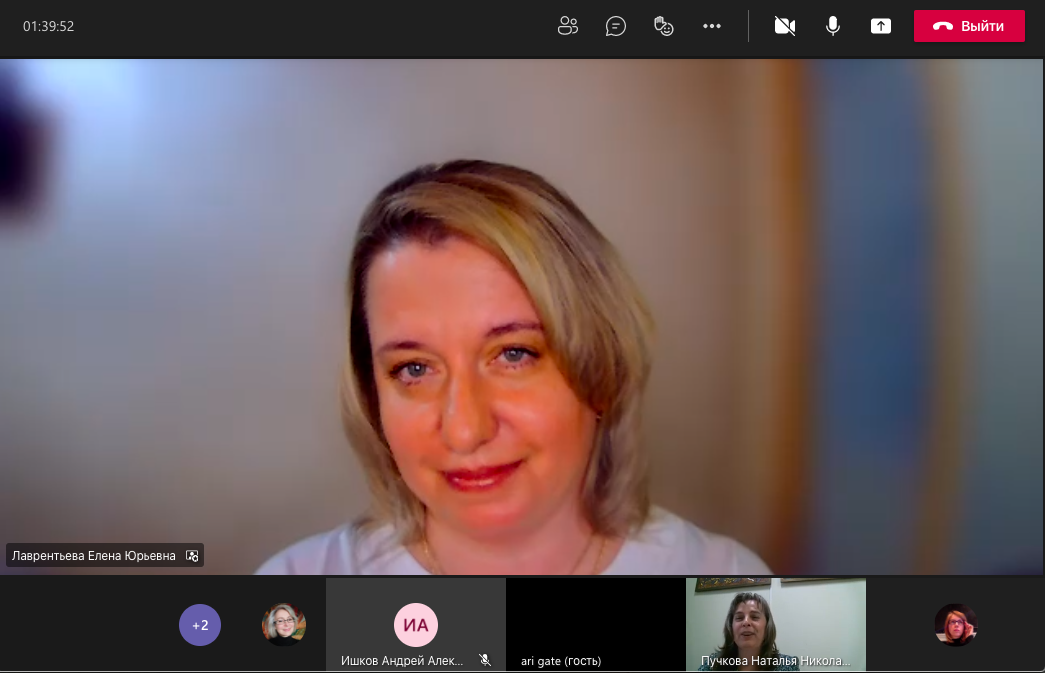This screenshot has width=1045, height=673.
Task: Click the far-right round participant avatar
Action: [956, 625]
